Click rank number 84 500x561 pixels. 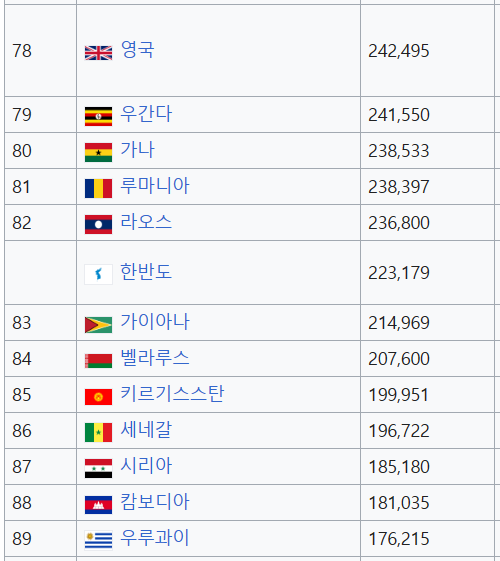[x=22, y=359]
